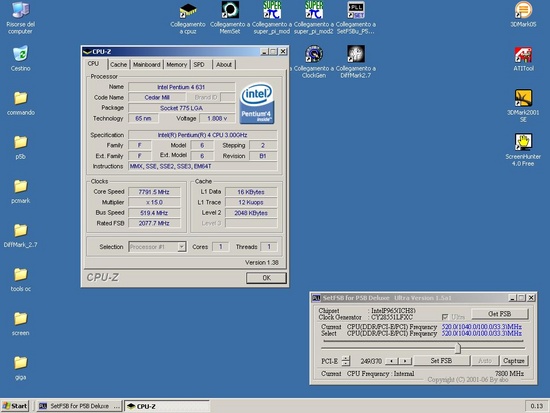550x413 pixels.
Task: Click the Set FSB button
Action: [x=441, y=360]
